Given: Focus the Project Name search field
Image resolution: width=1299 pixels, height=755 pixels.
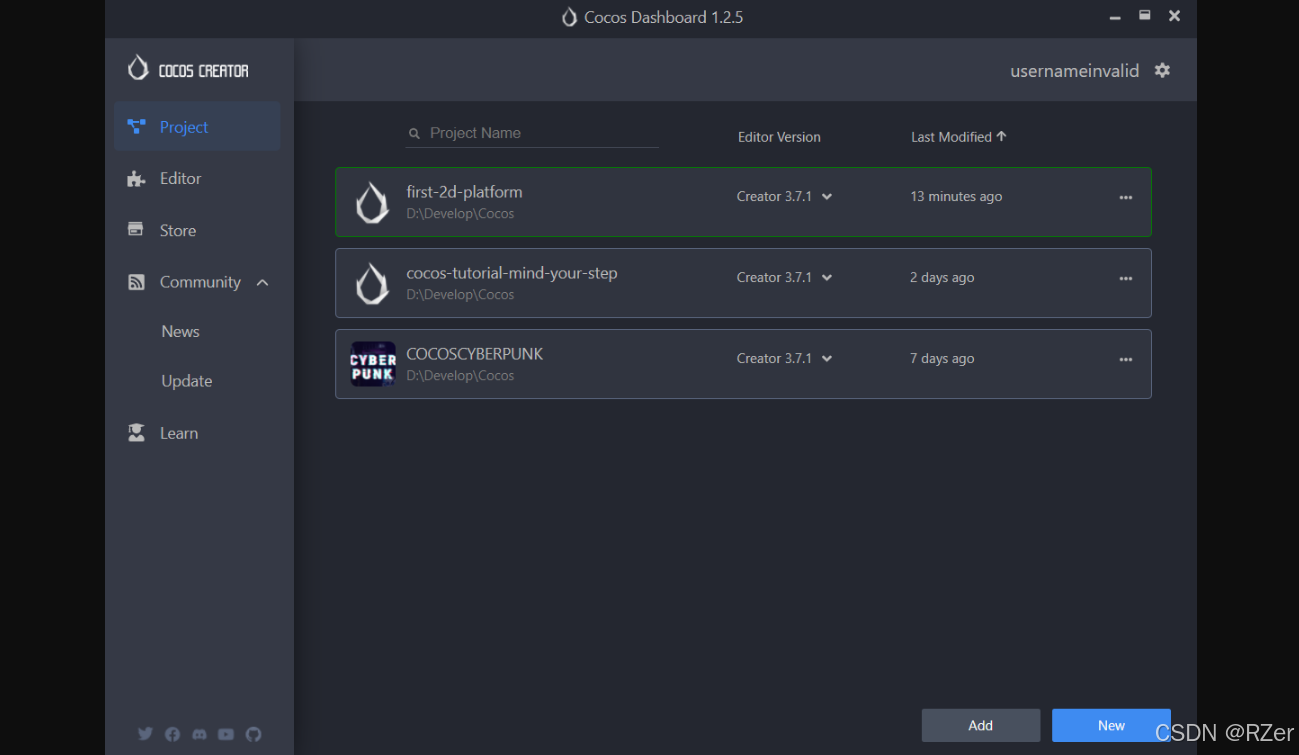Looking at the screenshot, I should [x=532, y=133].
